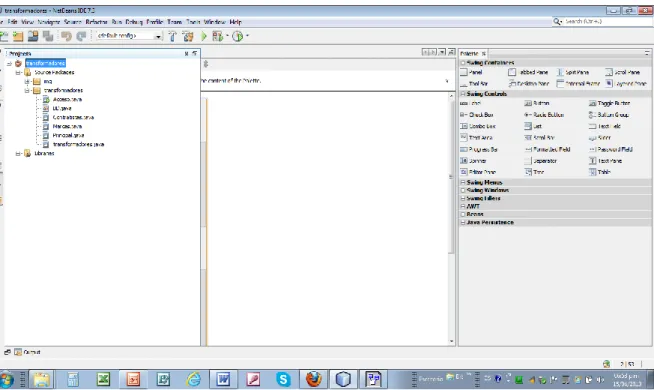
Task: Open the Output tab at the bottom
Action: [28, 352]
